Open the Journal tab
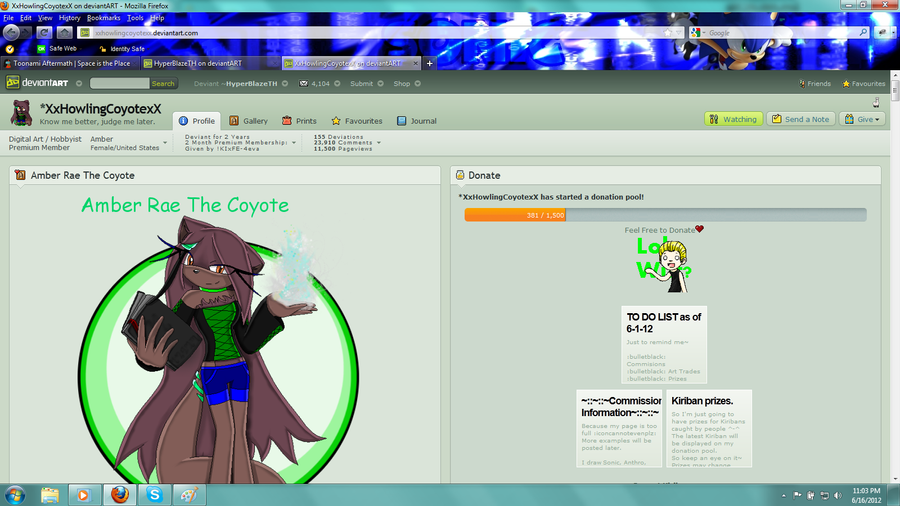This screenshot has width=900, height=506. 417,121
